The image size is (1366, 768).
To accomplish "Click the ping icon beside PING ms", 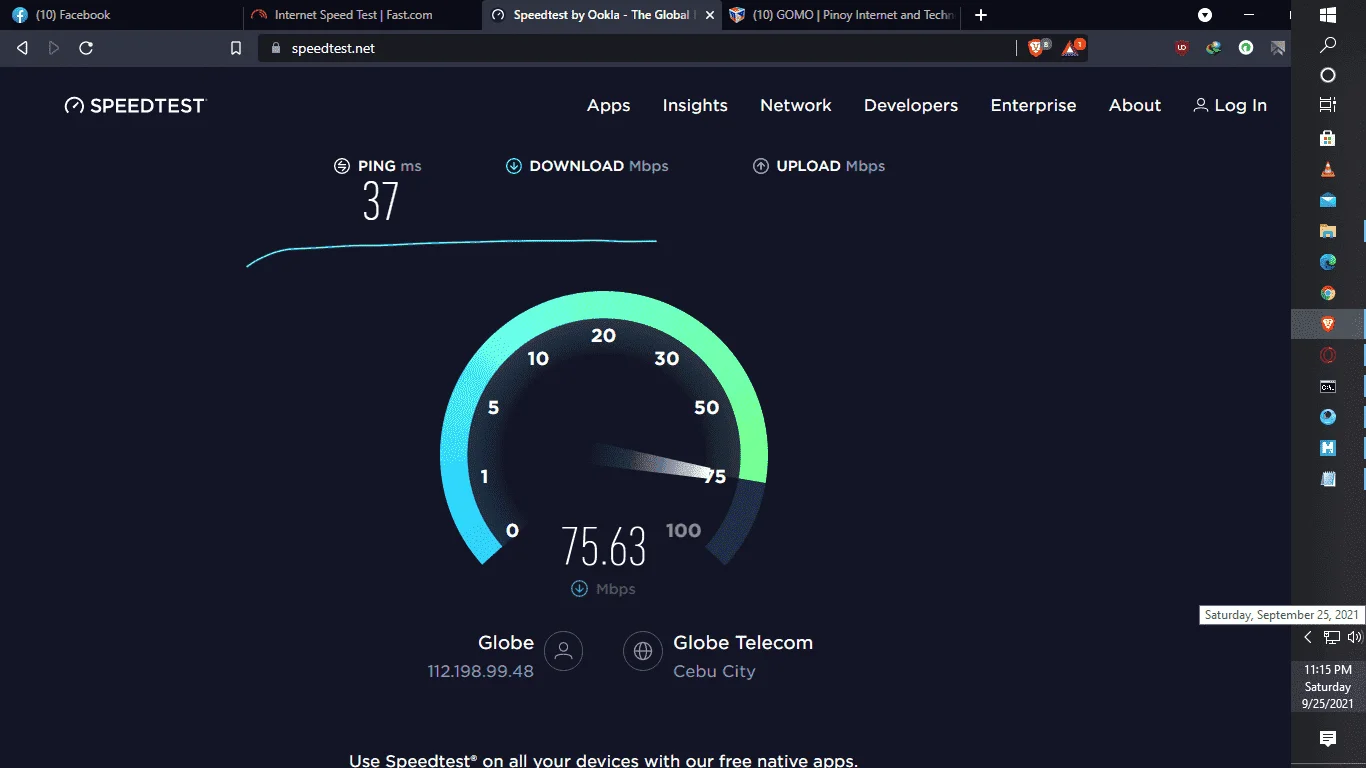I will point(342,166).
